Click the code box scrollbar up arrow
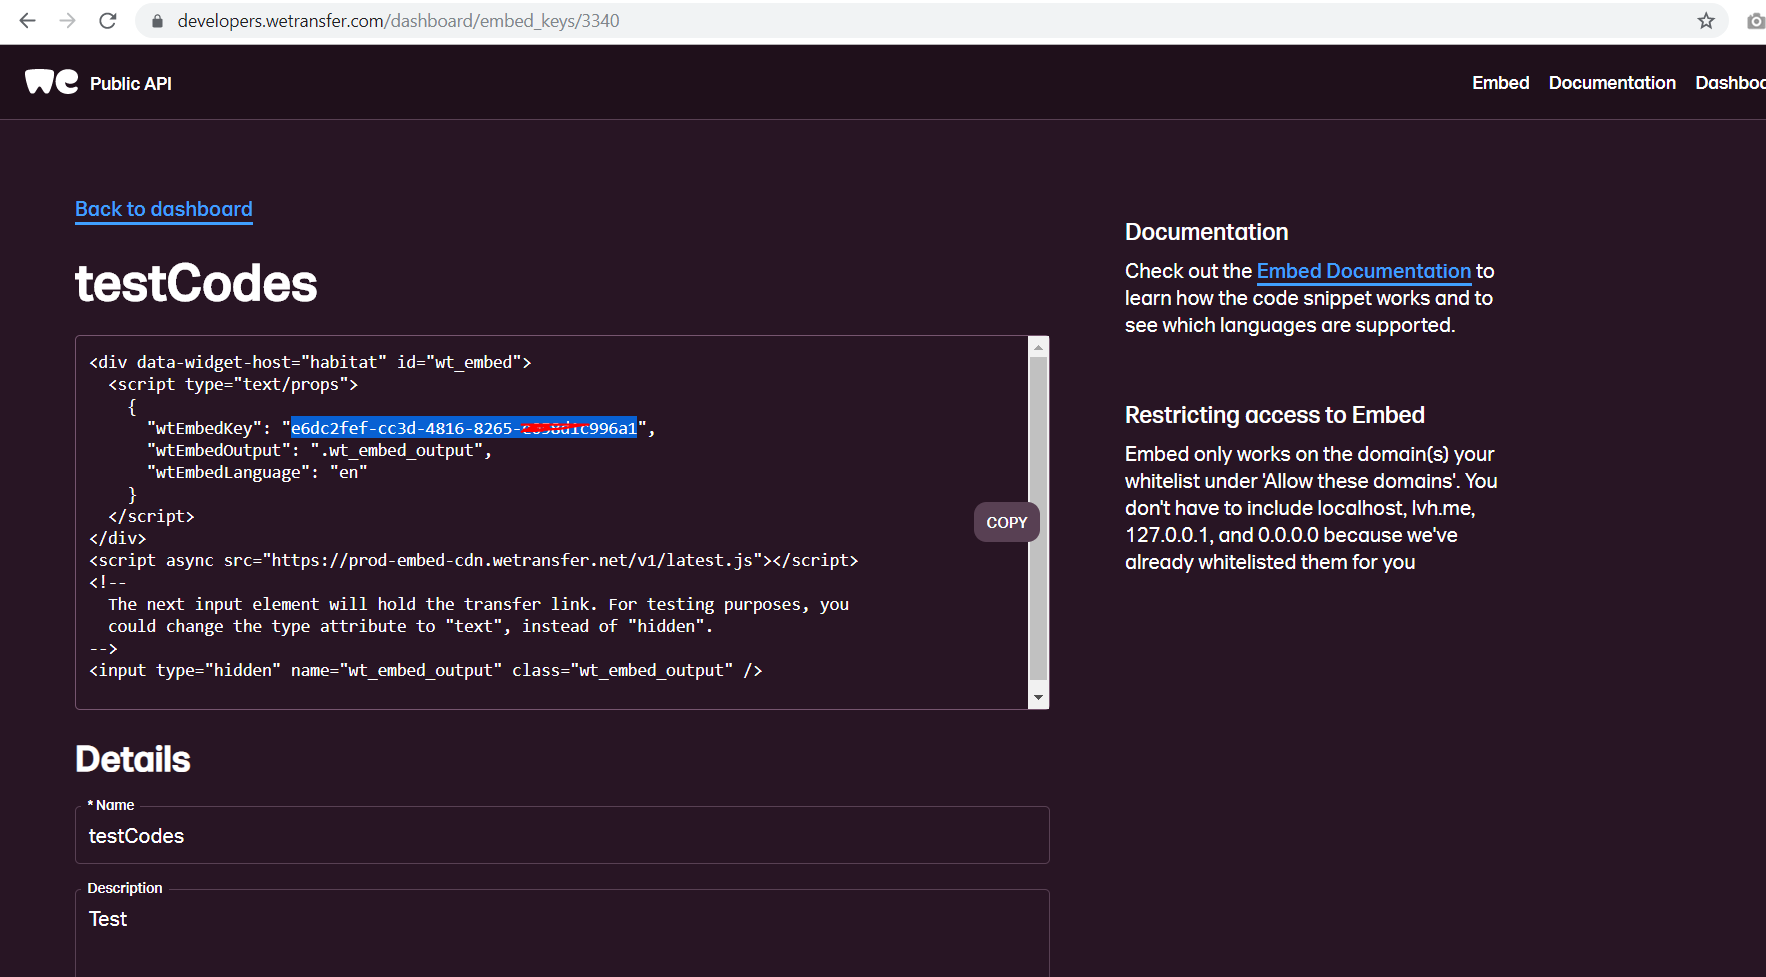Screen dimensions: 1766x977 1038,348
